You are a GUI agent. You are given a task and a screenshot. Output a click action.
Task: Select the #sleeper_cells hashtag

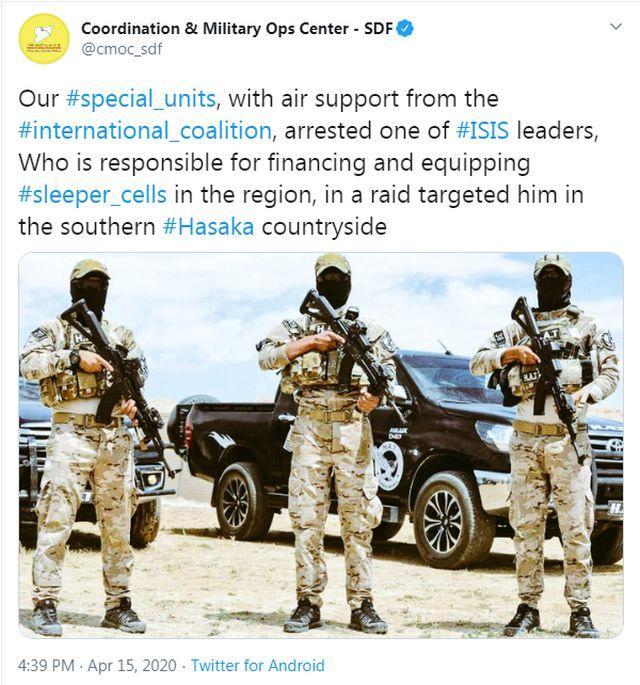tap(93, 195)
